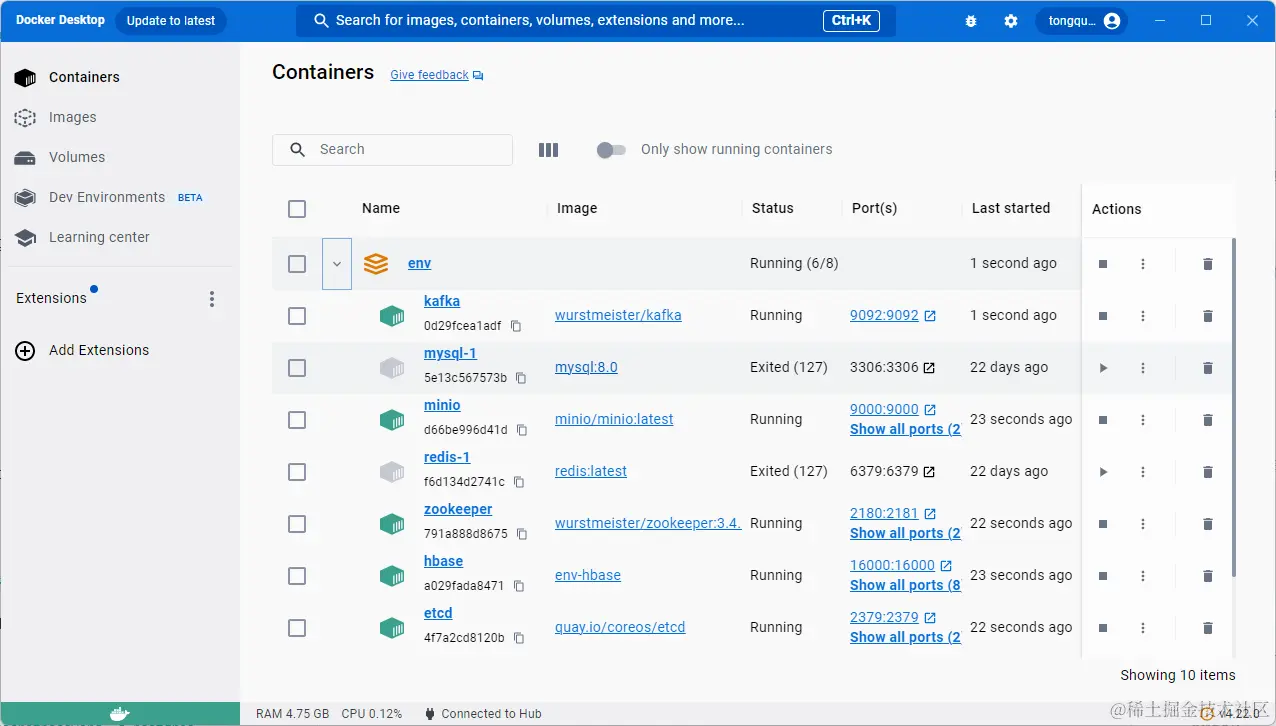
Task: Delete the redis-1 container
Action: tap(1207, 472)
